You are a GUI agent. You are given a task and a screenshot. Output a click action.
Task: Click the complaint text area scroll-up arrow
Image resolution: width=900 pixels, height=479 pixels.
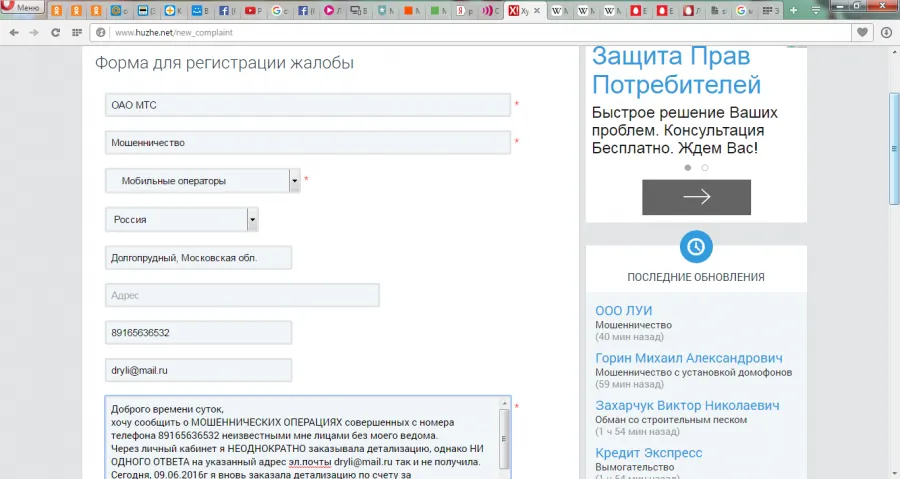point(505,404)
